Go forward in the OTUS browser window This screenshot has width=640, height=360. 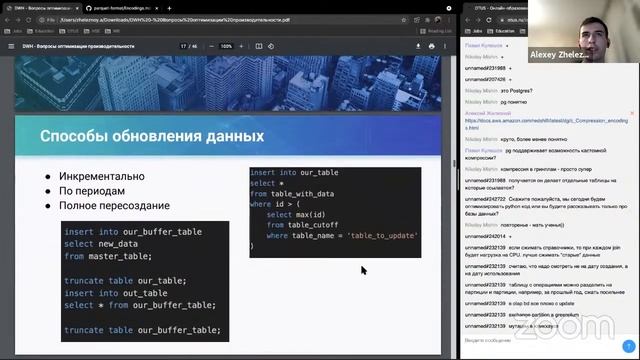click(x=478, y=20)
